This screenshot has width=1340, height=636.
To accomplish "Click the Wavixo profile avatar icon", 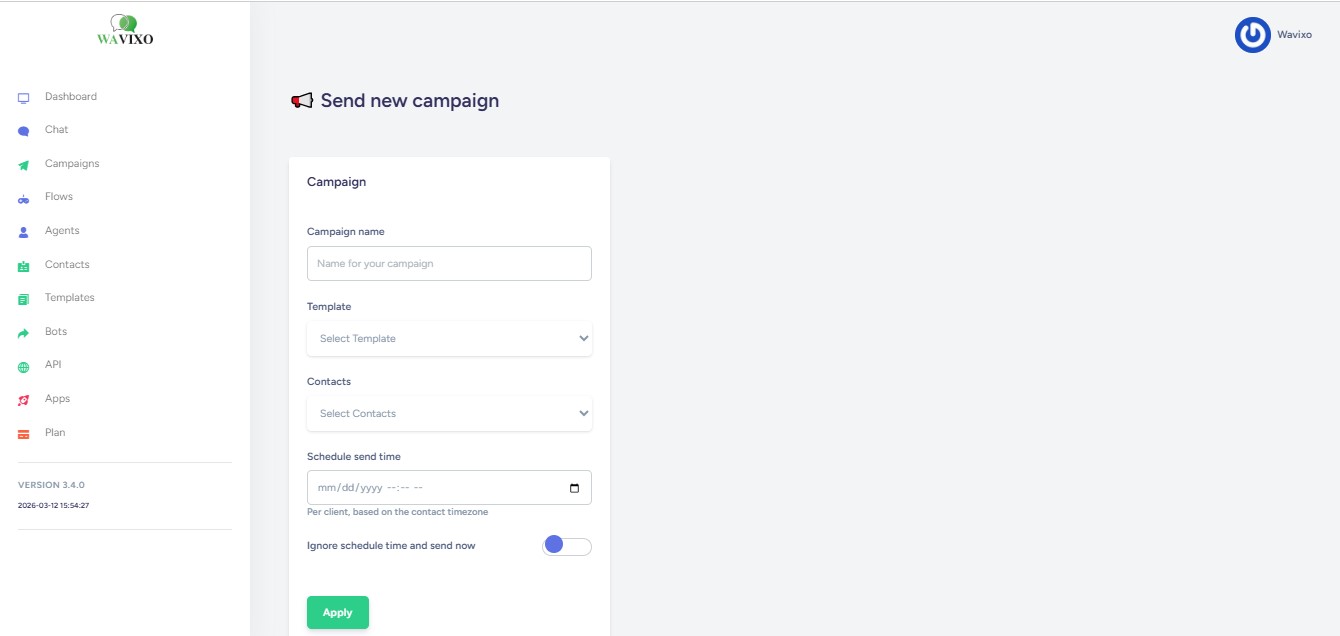I will 1252,35.
